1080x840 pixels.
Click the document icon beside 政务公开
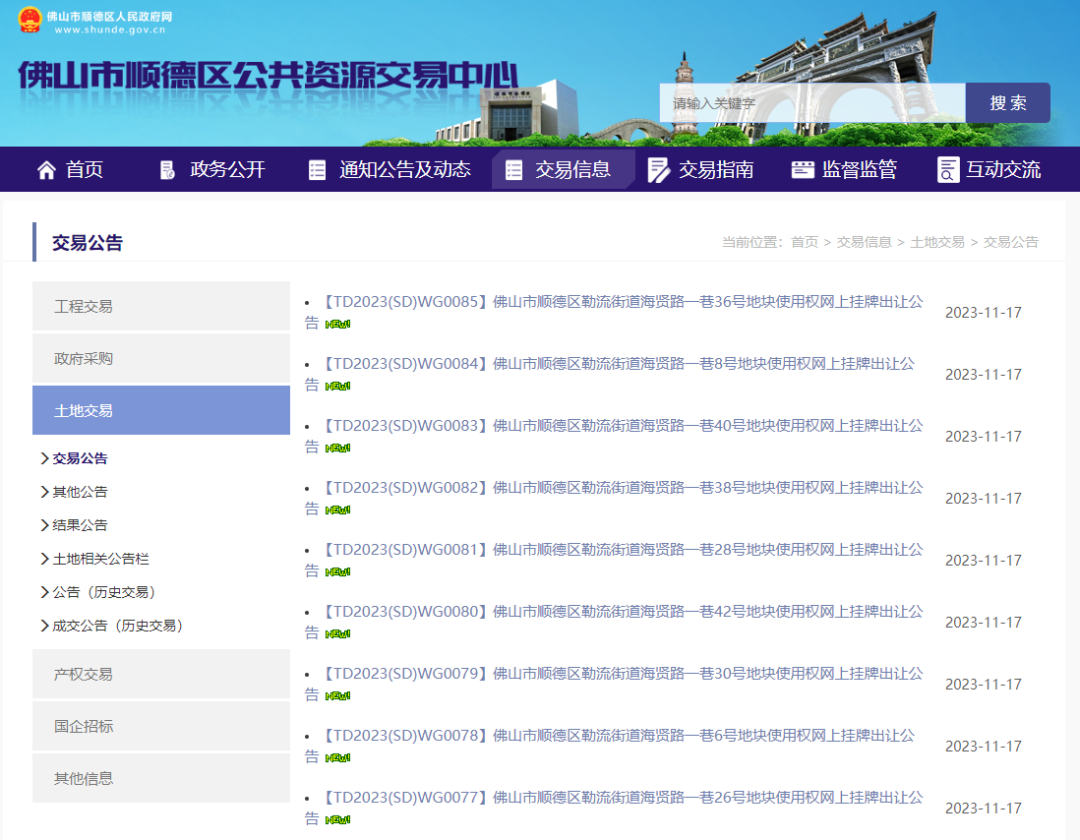tap(167, 170)
